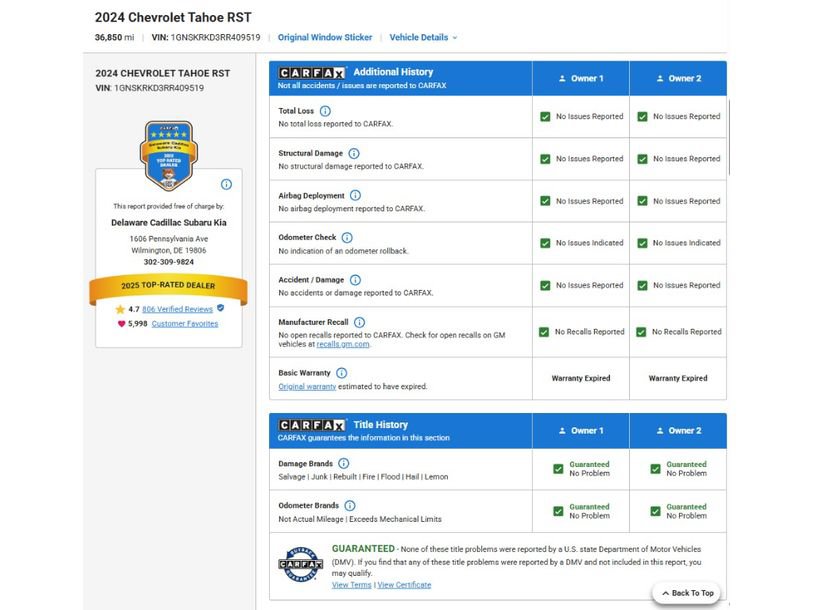Click the gold star rating icon
The height and width of the screenshot is (610, 814).
(120, 309)
